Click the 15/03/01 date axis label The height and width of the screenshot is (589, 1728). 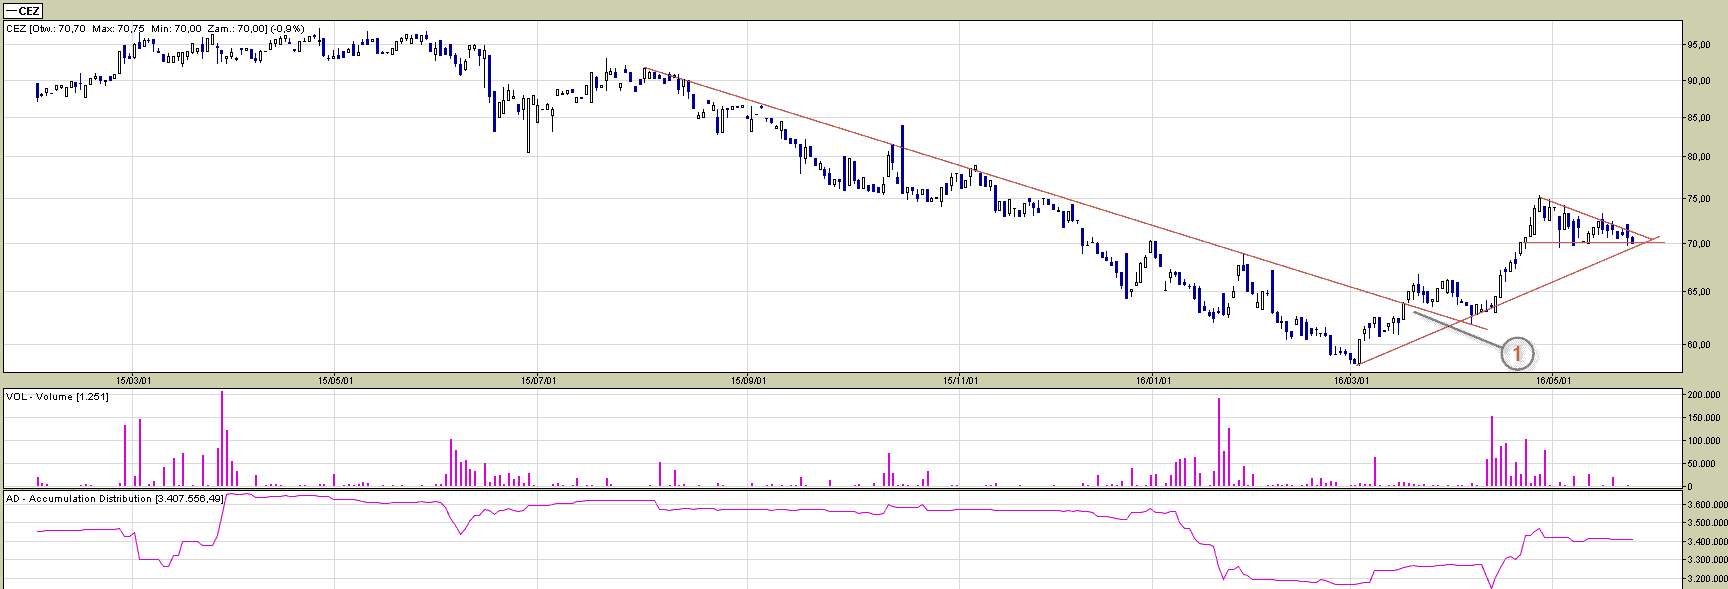pyautogui.click(x=133, y=380)
